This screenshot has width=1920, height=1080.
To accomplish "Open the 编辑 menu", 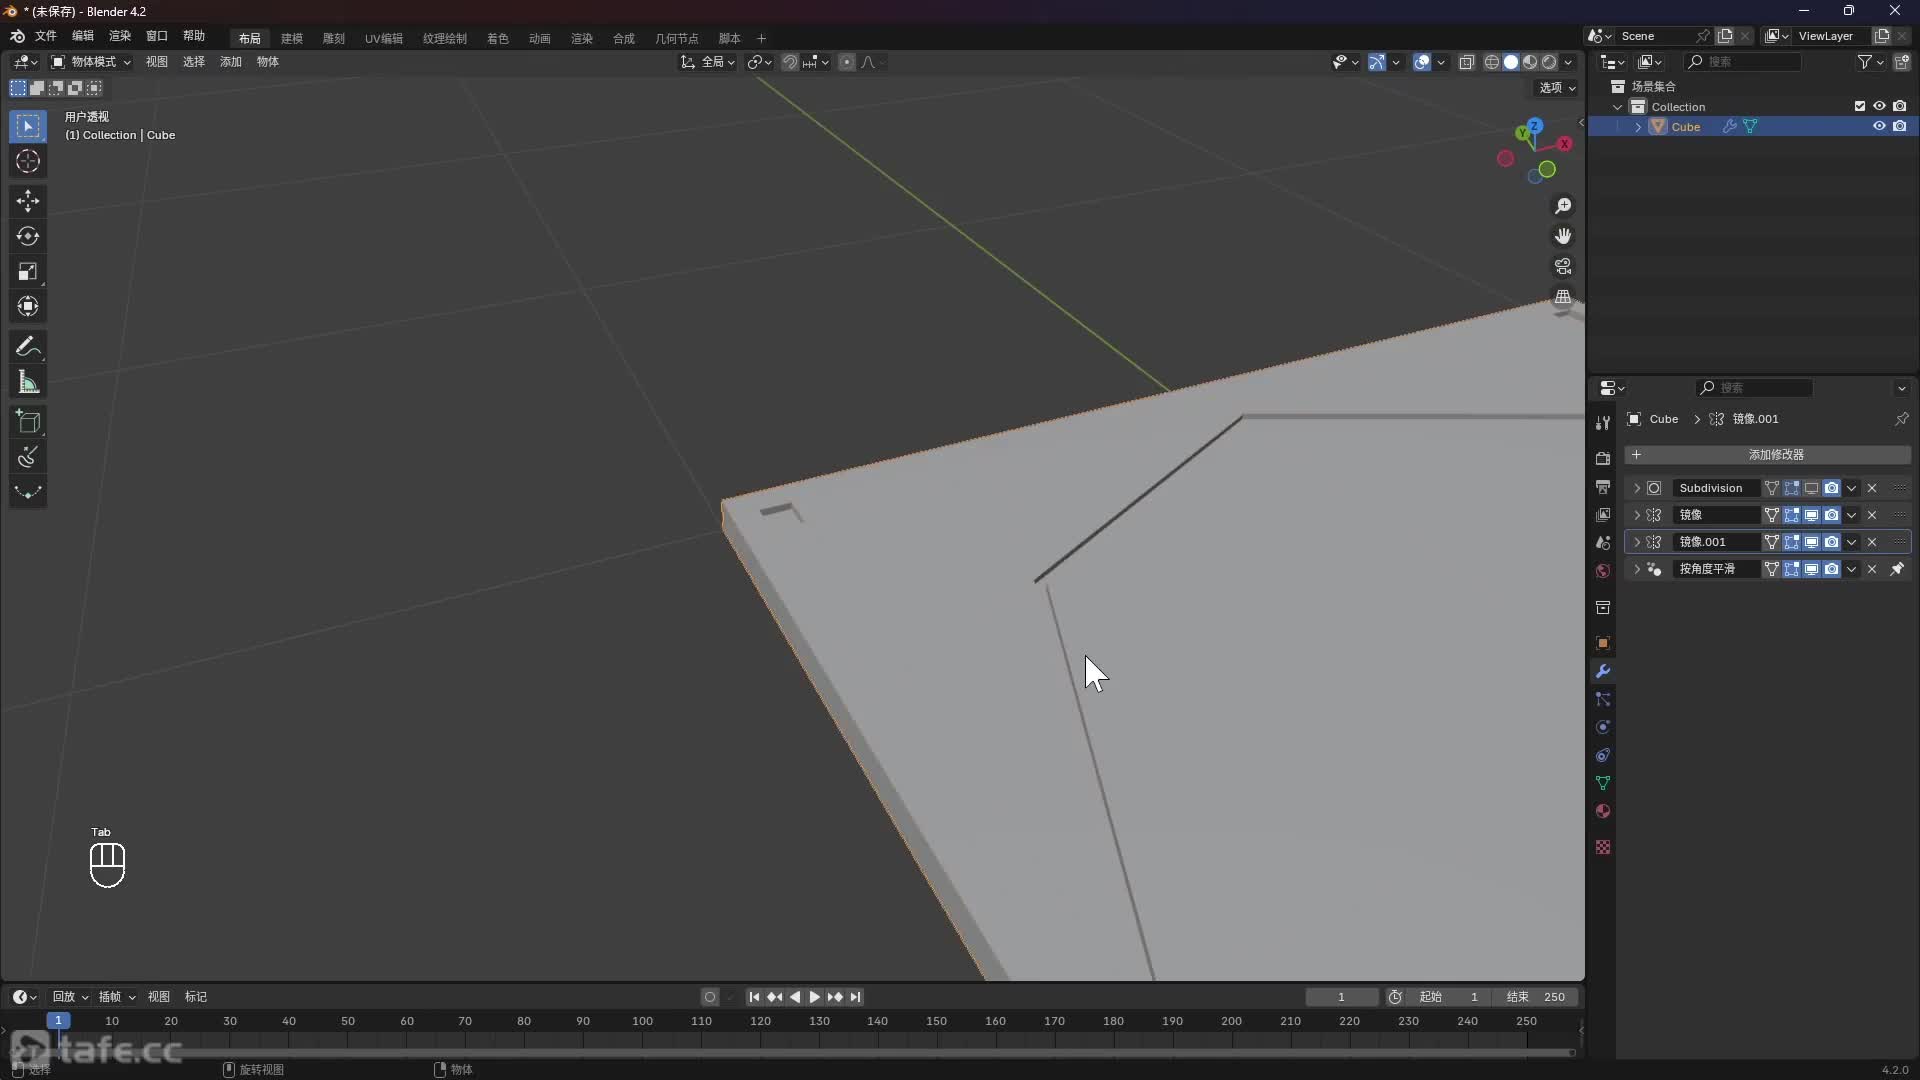I will 83,36.
